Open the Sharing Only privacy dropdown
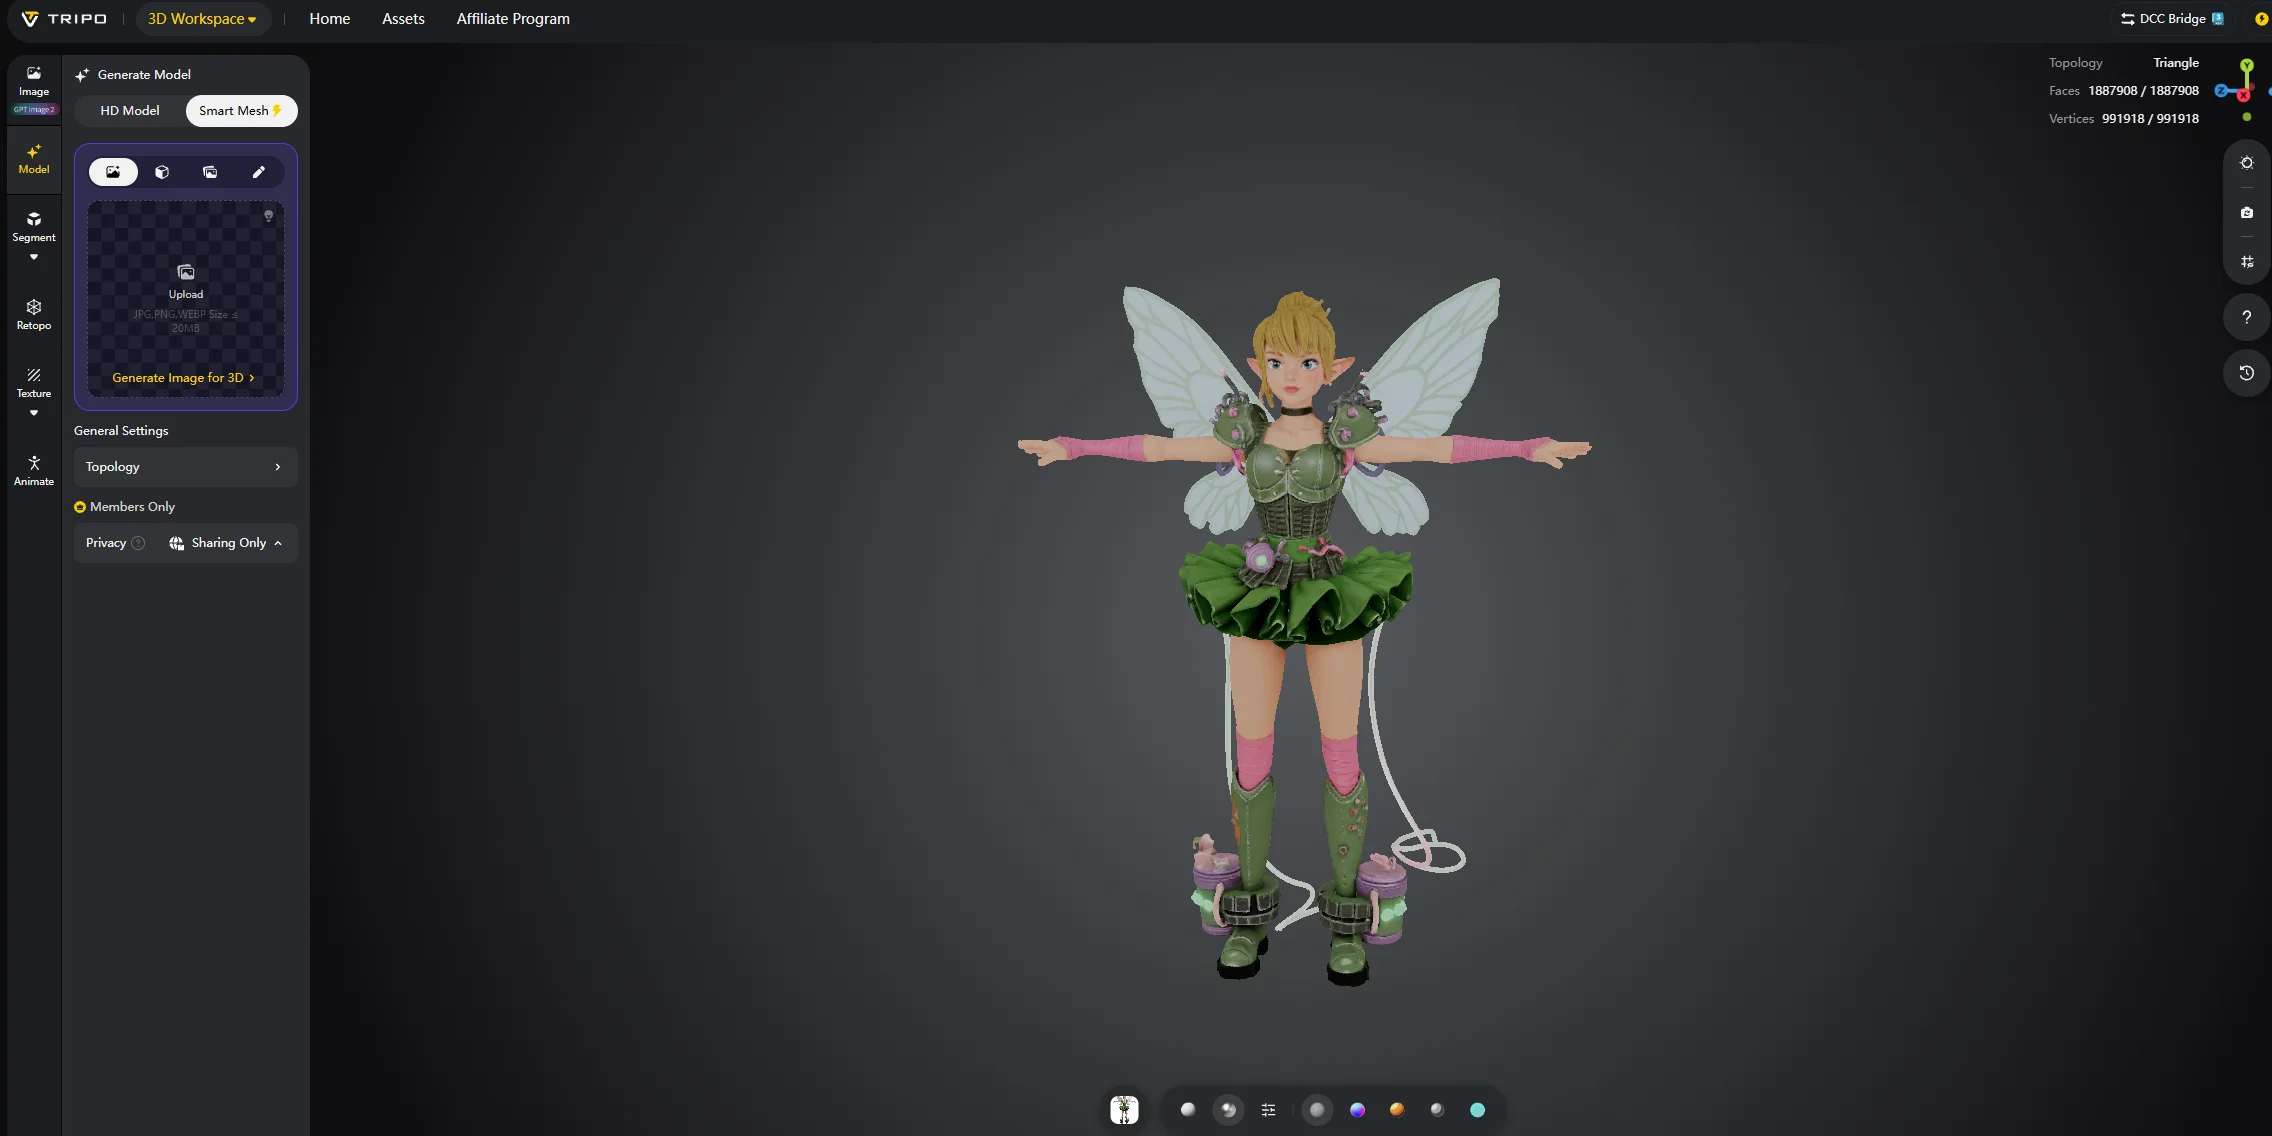The image size is (2272, 1136). pos(226,543)
